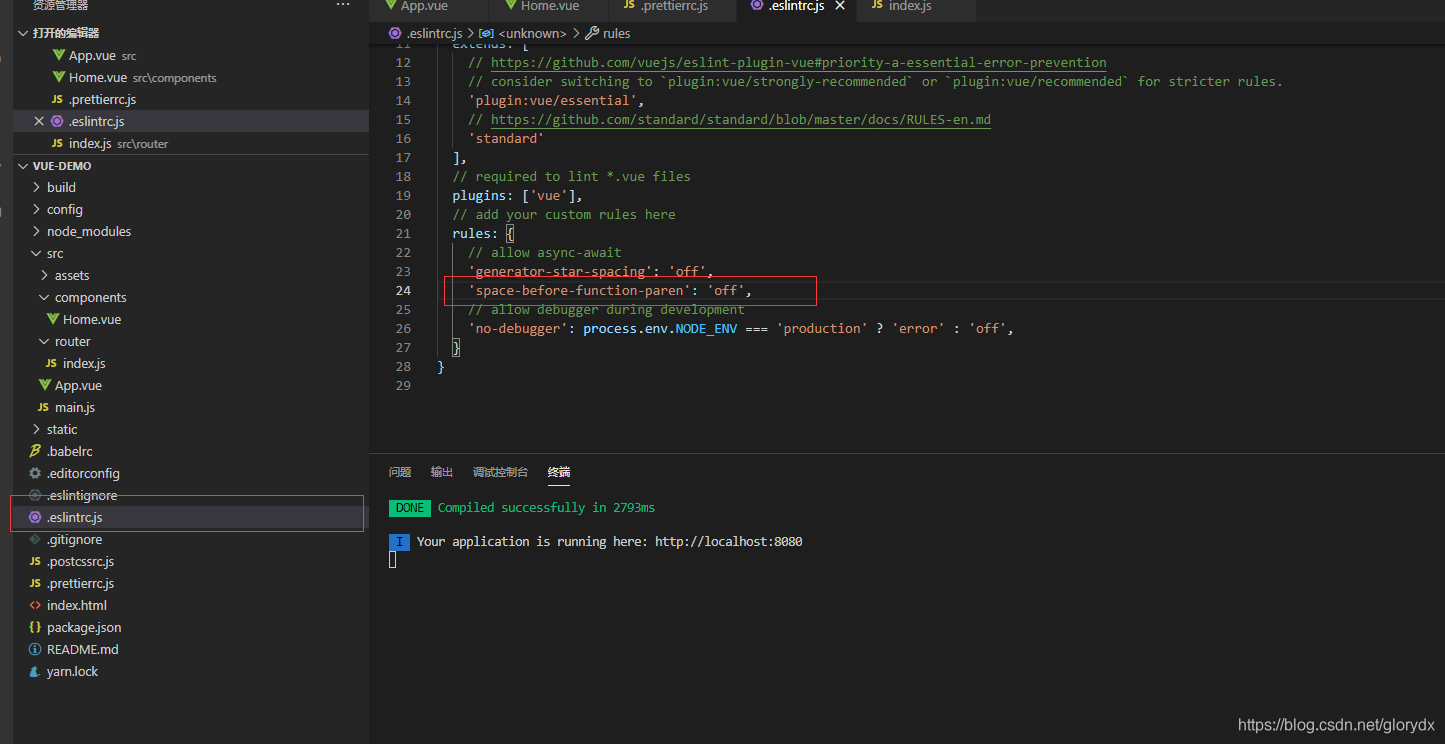Click the info icon beside README.md
This screenshot has height=744, width=1445.
click(35, 649)
